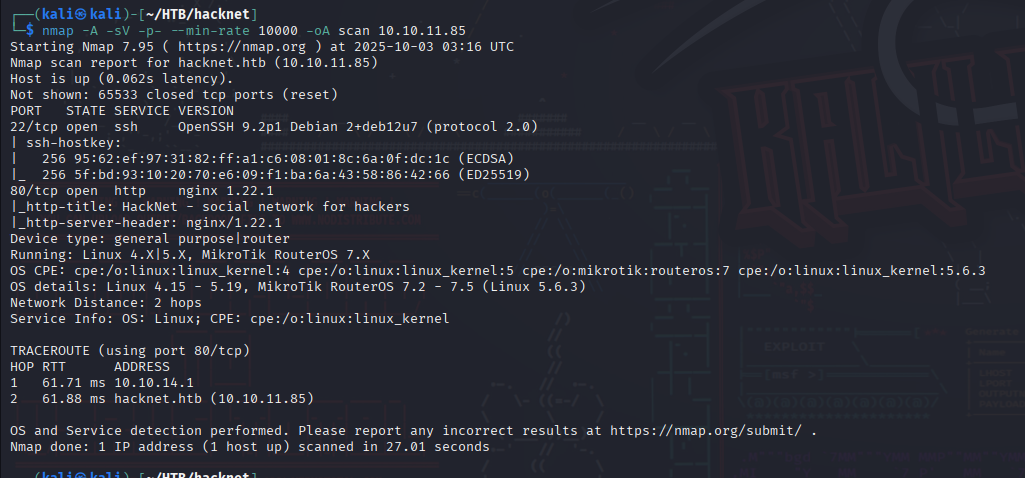Click the HackNet http-title line
Screen dimensions: 1025x478
pyautogui.click(x=210, y=207)
